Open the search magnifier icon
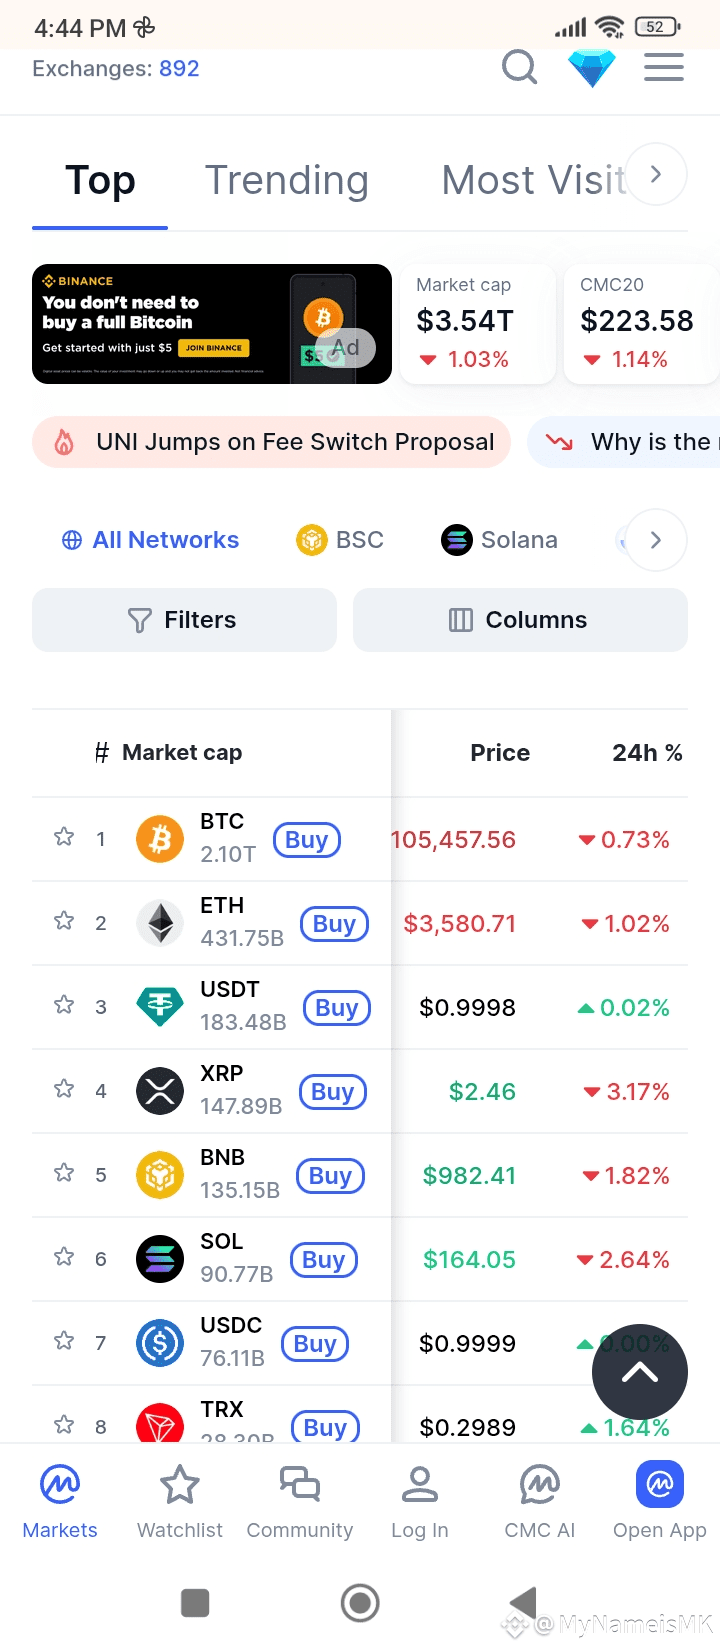The height and width of the screenshot is (1650, 720). point(519,68)
